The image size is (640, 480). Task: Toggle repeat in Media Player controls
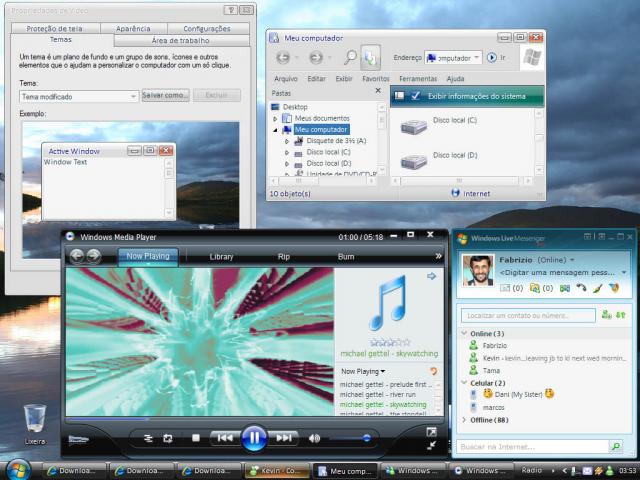point(168,438)
